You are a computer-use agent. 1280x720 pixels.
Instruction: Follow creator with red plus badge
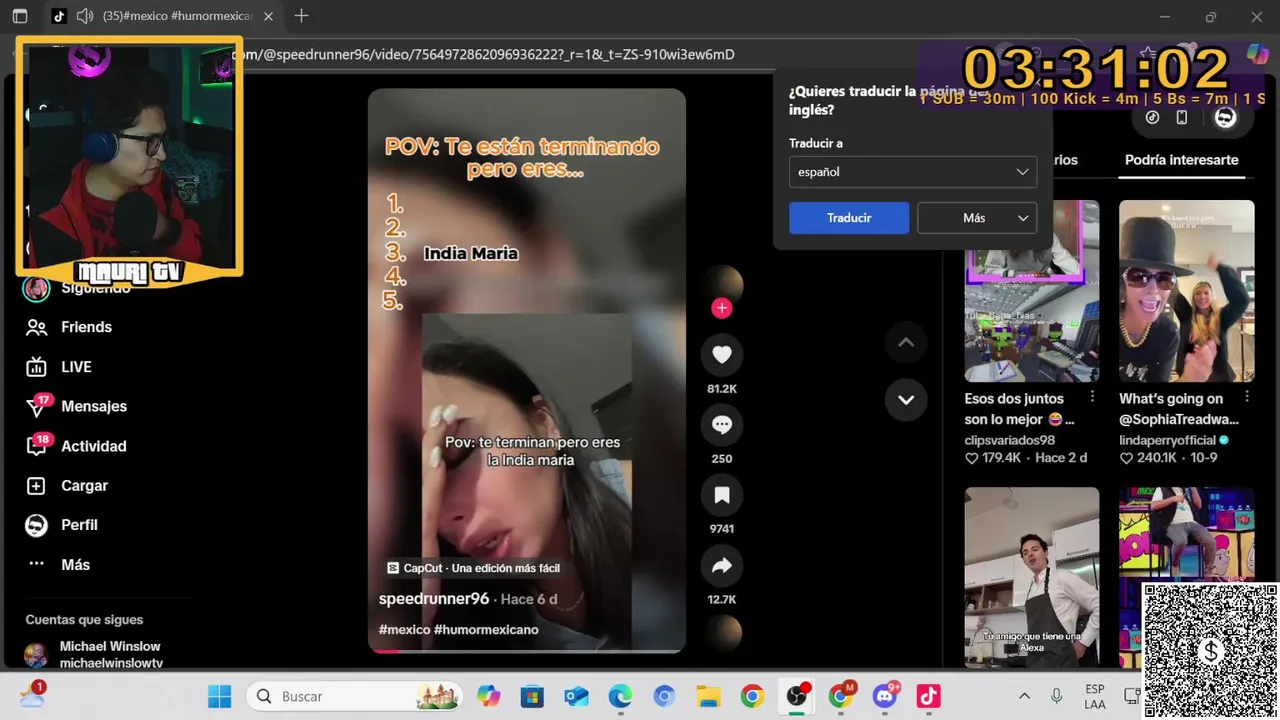pos(722,308)
